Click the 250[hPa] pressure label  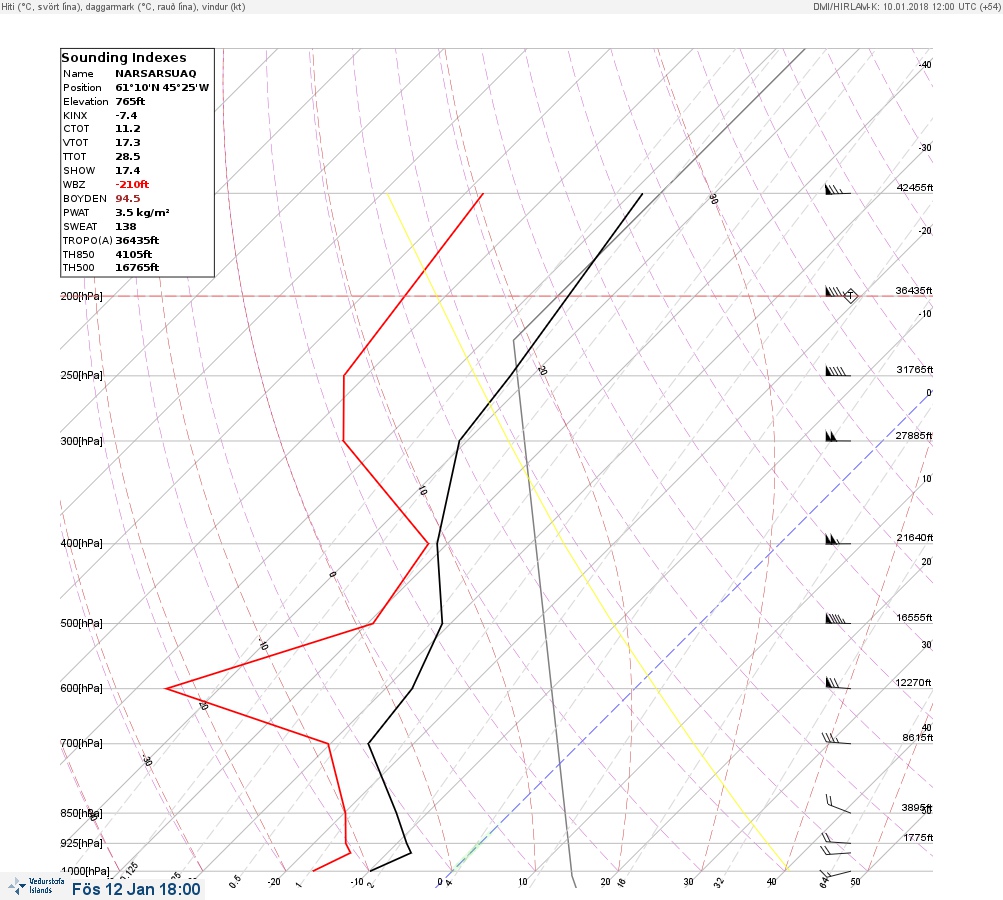pos(81,375)
